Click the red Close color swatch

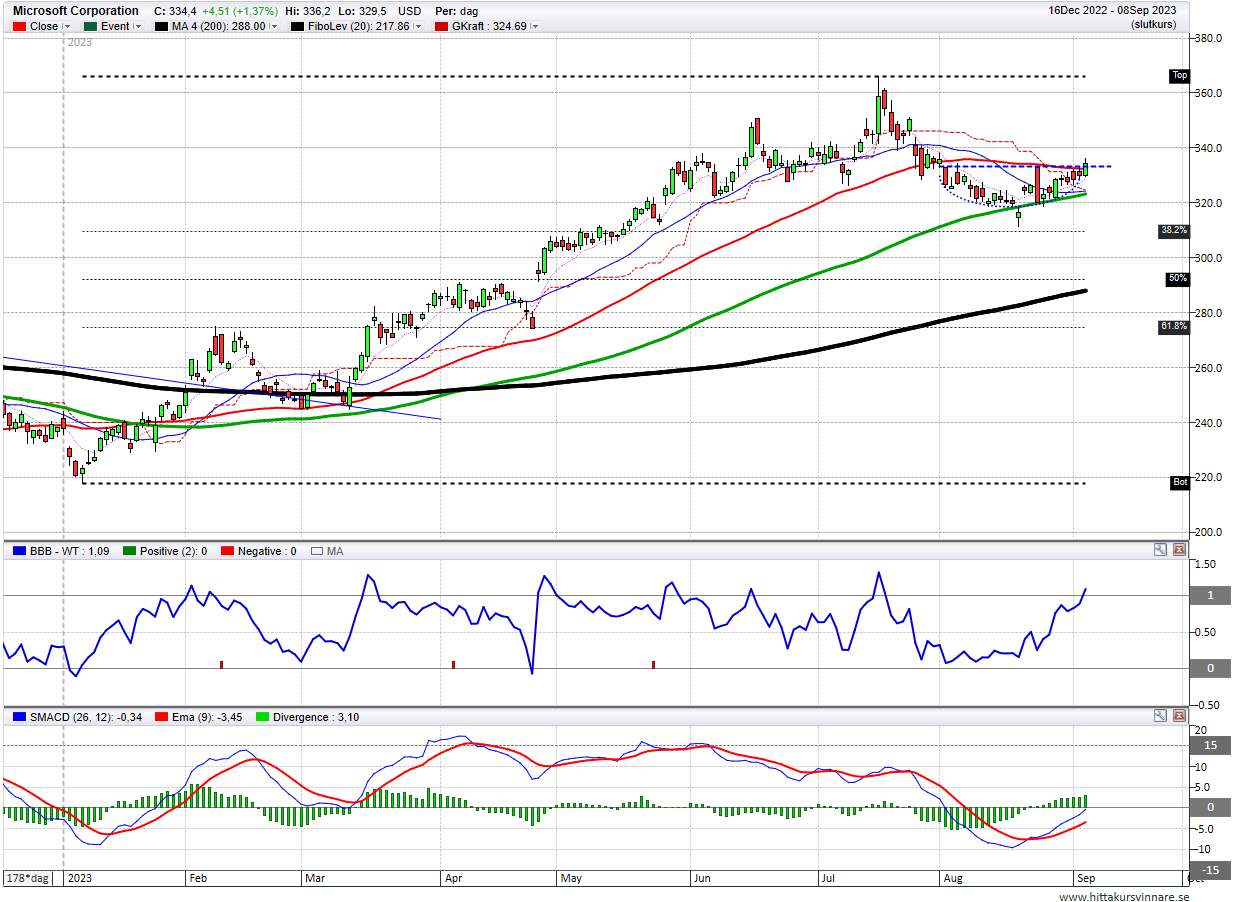(x=18, y=27)
